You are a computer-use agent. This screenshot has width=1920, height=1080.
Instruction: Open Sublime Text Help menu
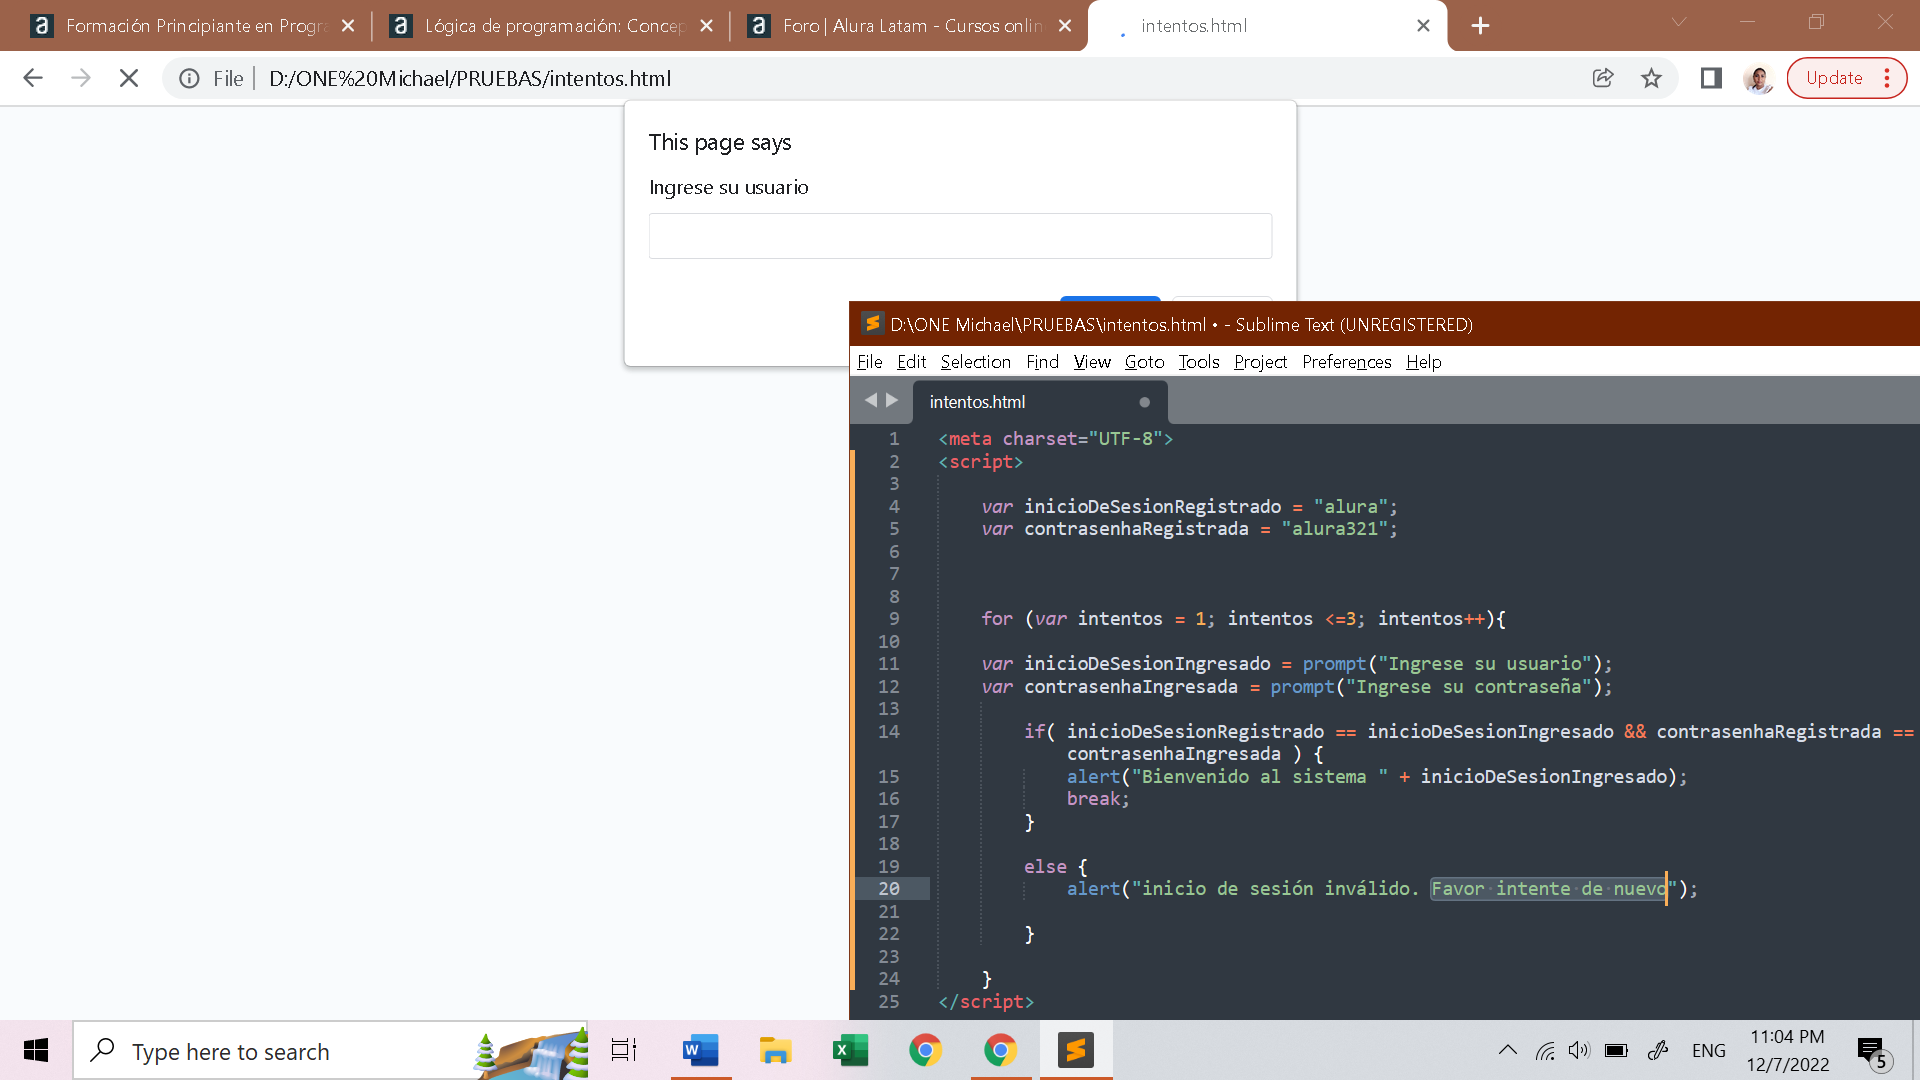click(1423, 362)
